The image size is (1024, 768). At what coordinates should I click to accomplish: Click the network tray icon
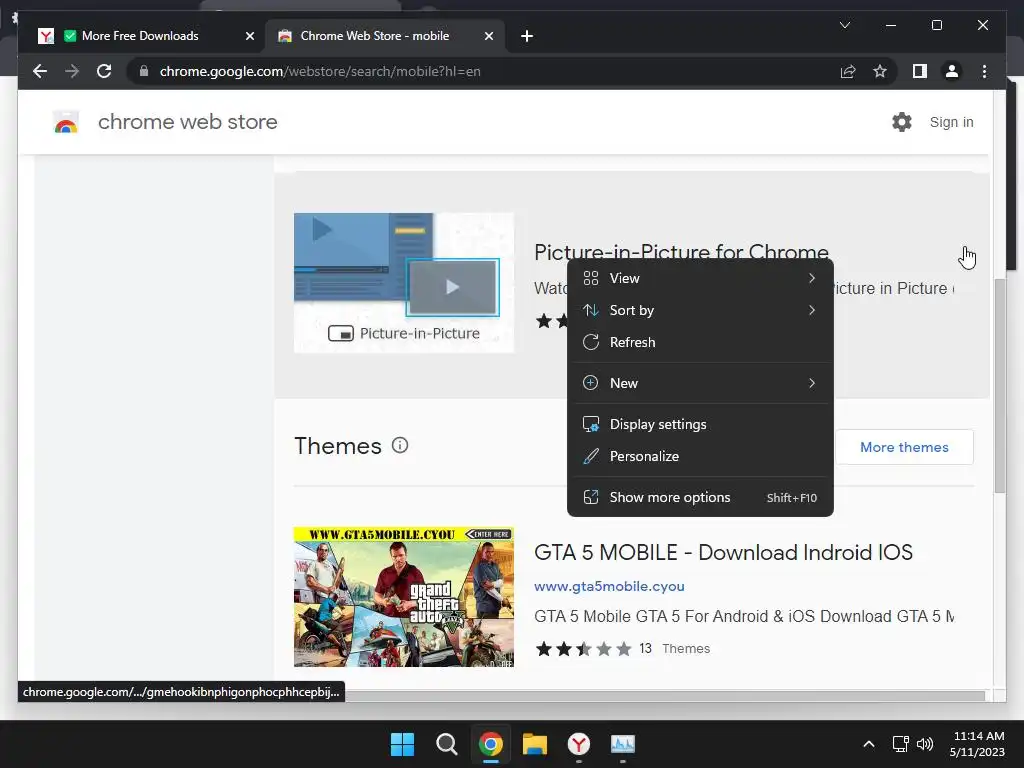point(901,744)
